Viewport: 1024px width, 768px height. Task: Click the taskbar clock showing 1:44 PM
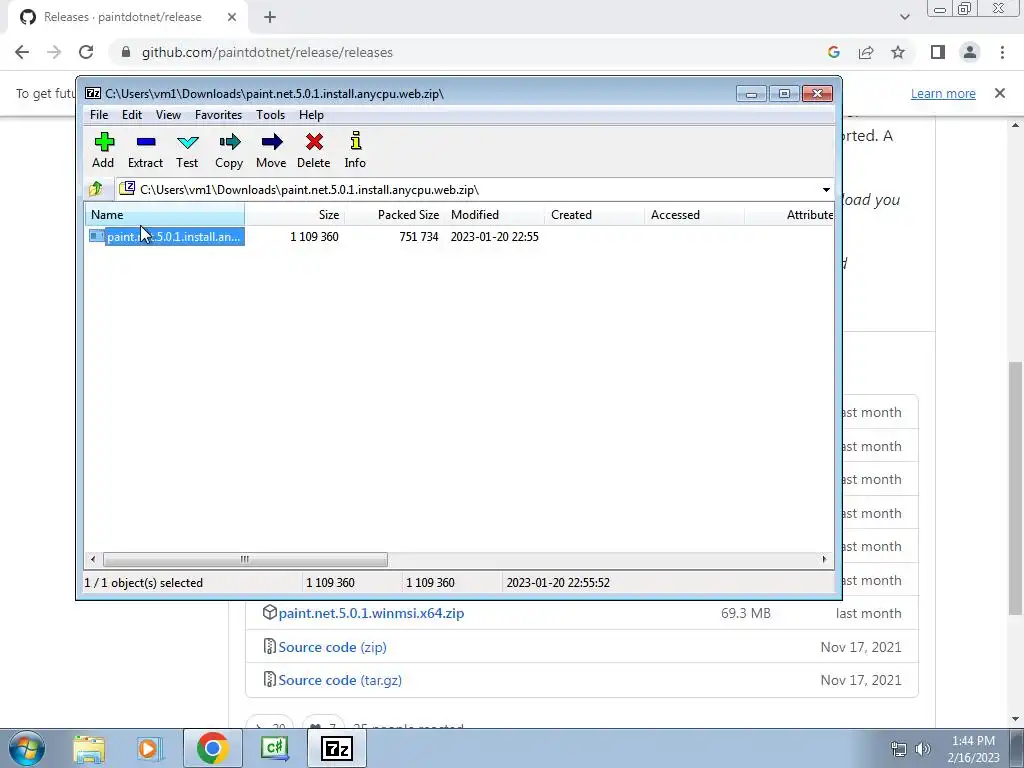point(973,749)
